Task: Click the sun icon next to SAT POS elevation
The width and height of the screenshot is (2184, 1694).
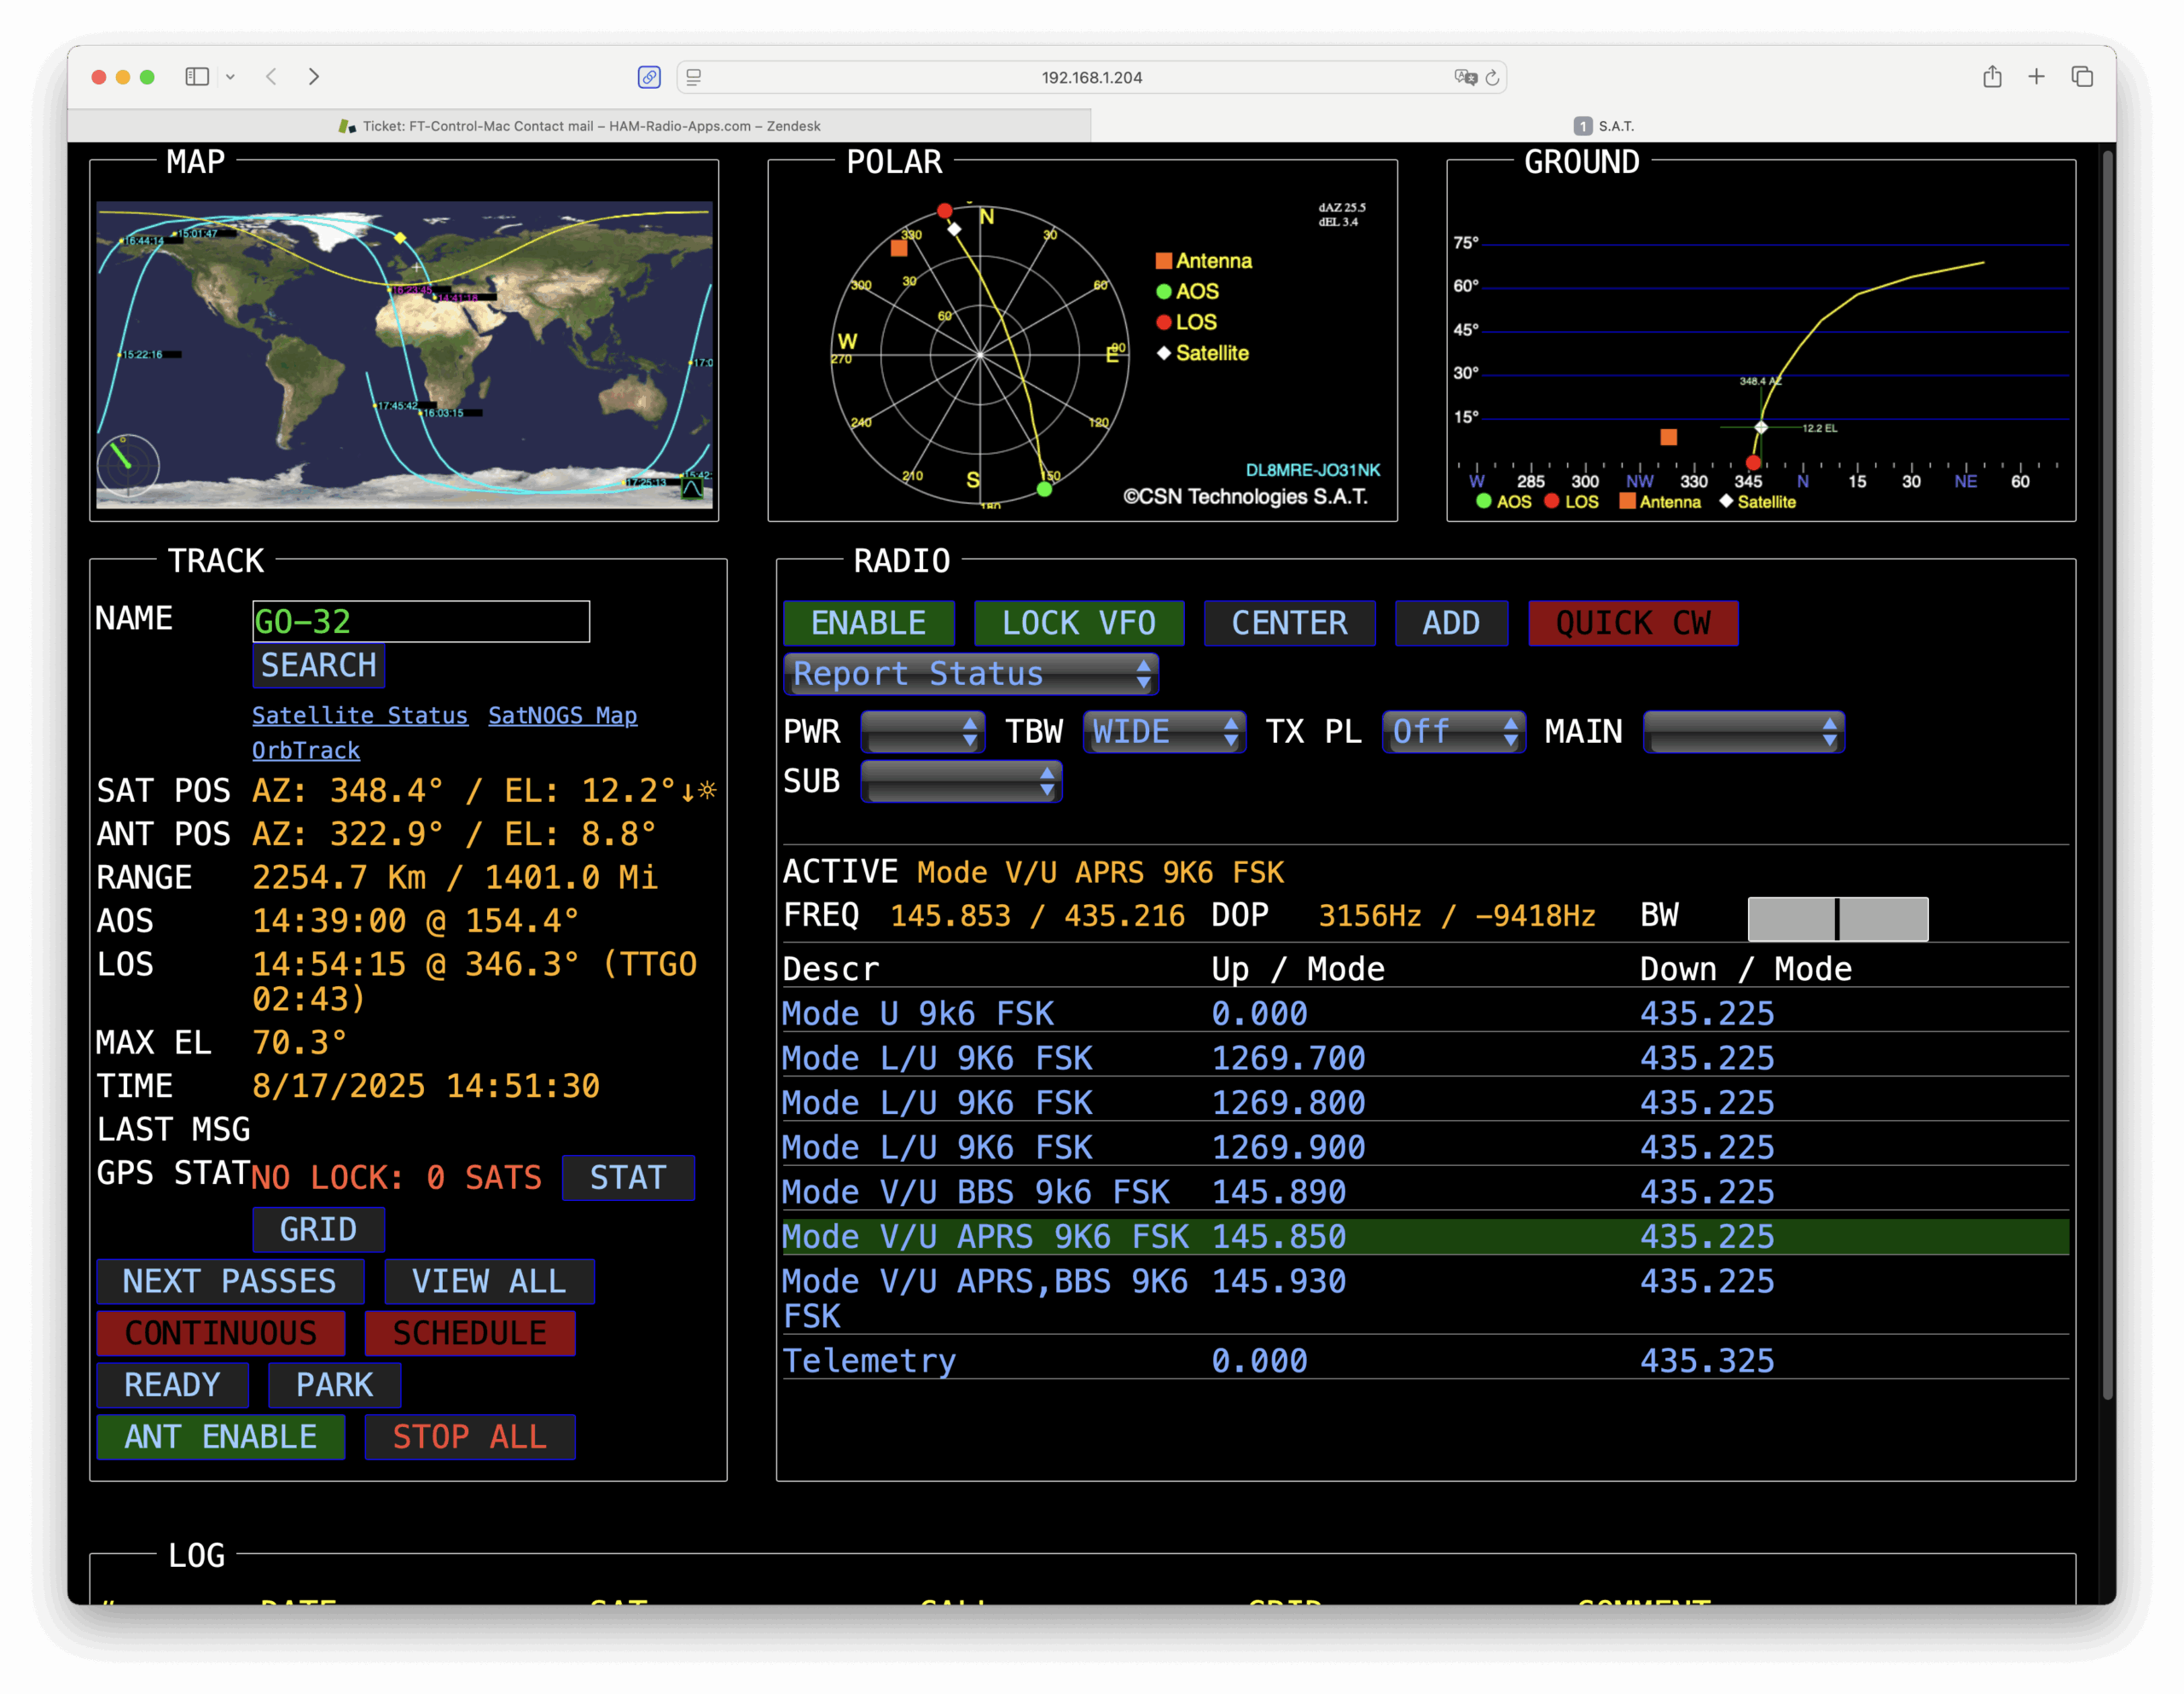Action: tap(710, 790)
